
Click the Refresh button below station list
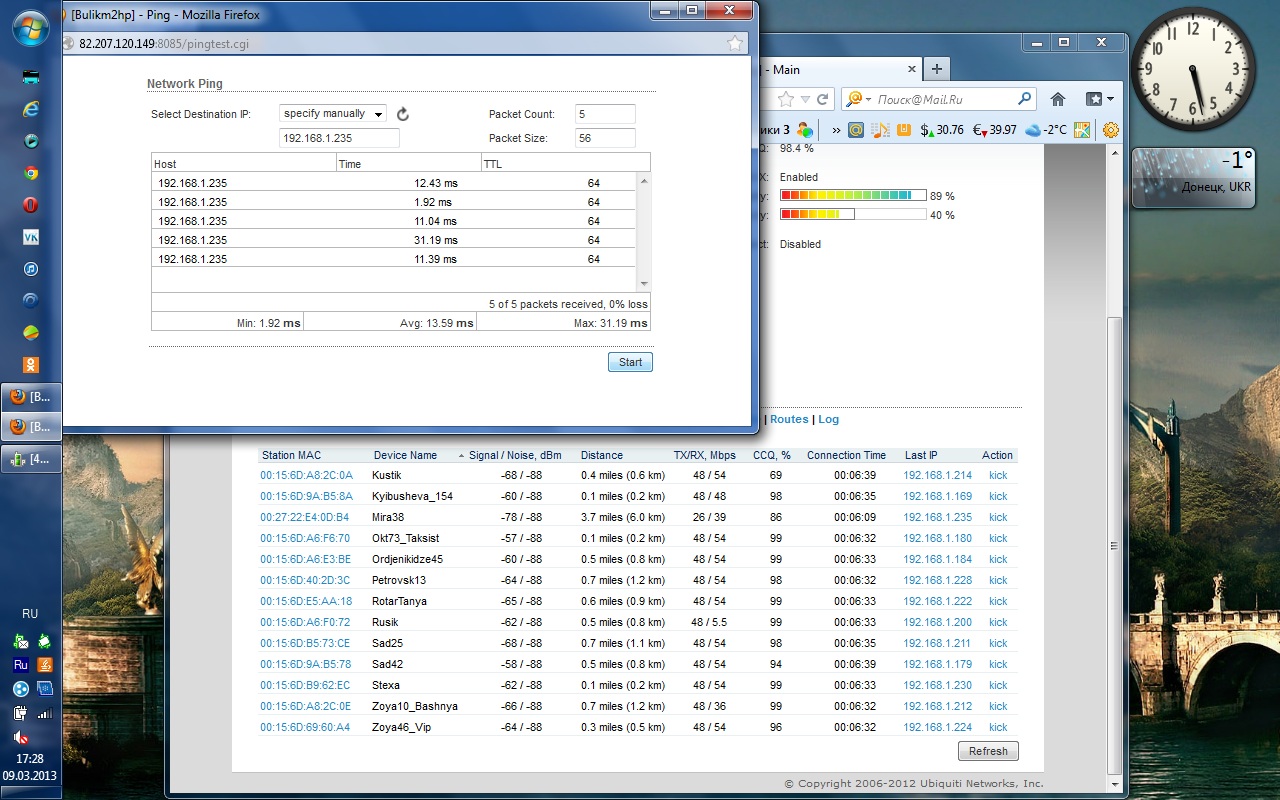(x=988, y=751)
